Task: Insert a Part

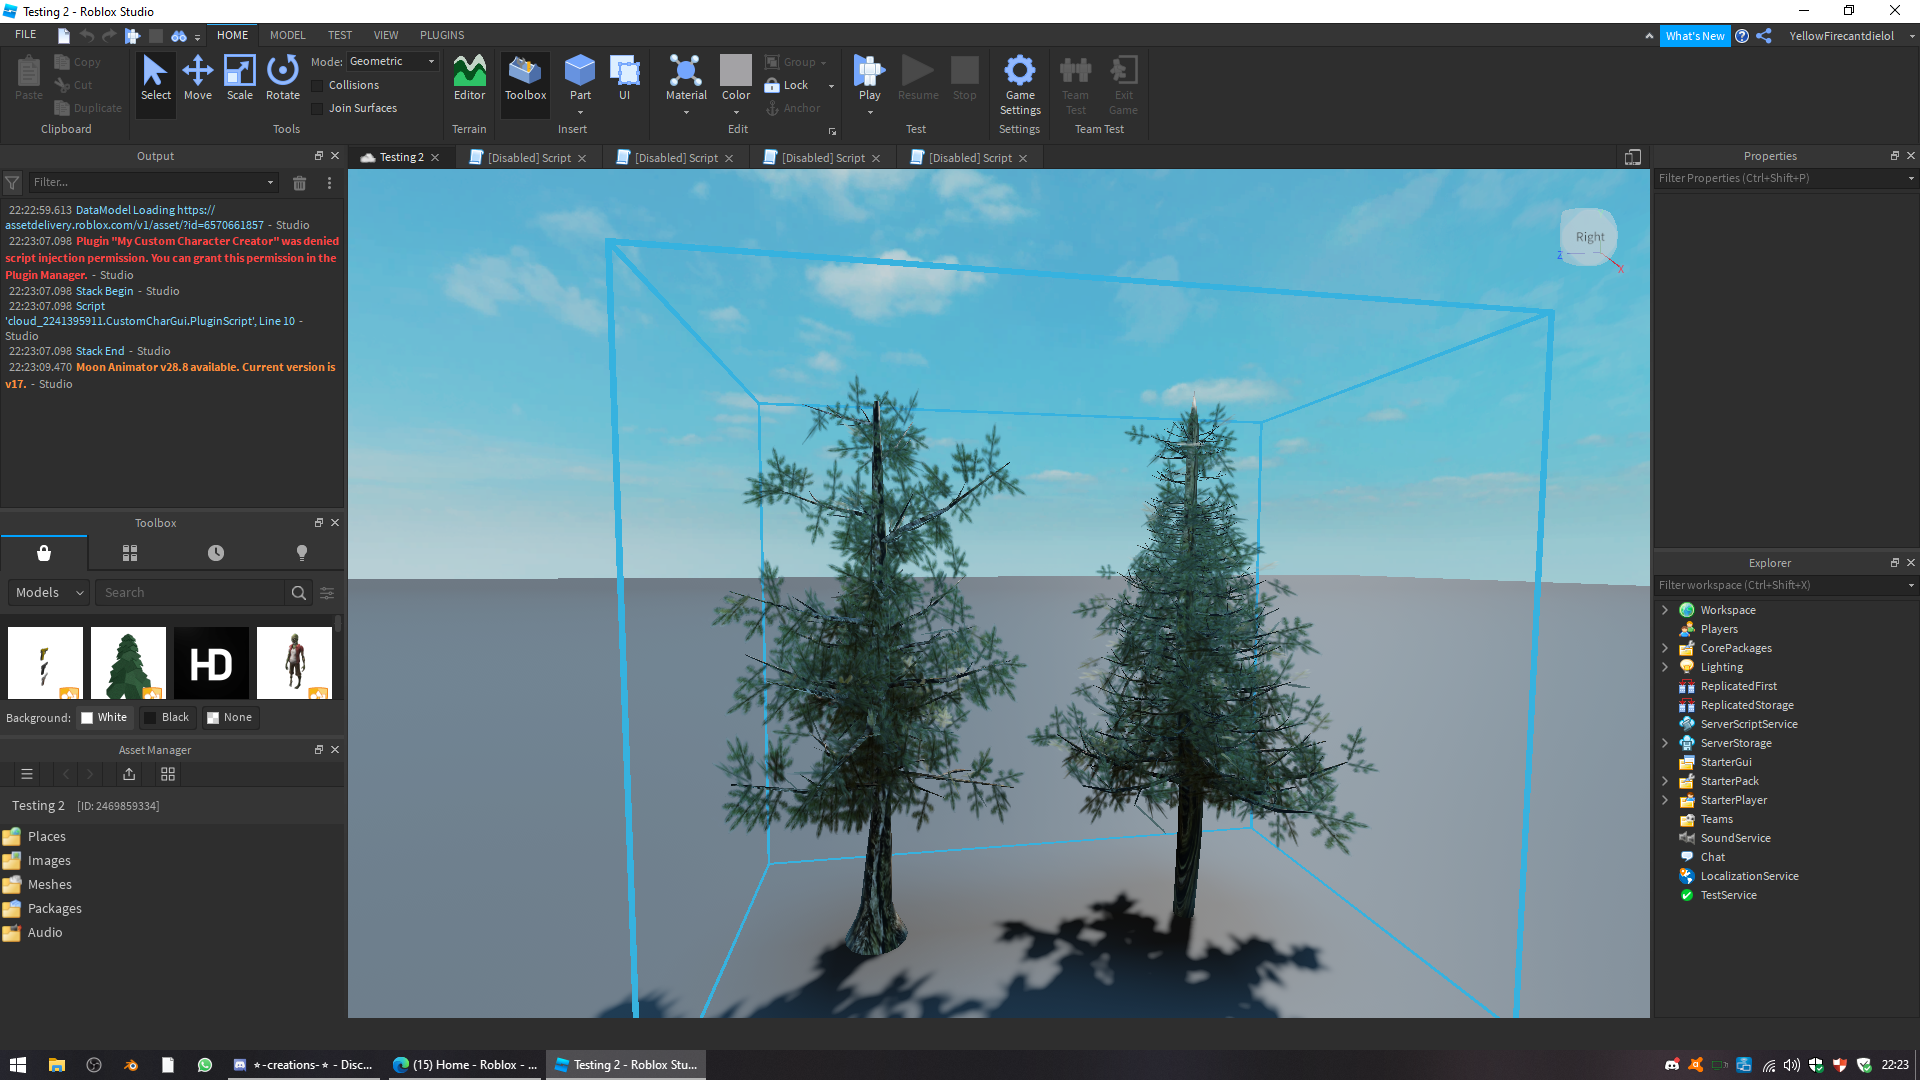Action: 580,79
